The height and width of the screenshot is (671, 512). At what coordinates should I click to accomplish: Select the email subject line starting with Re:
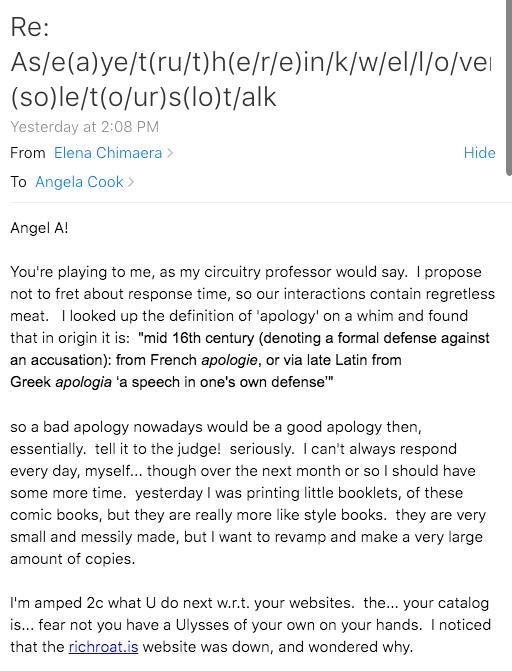click(252, 62)
